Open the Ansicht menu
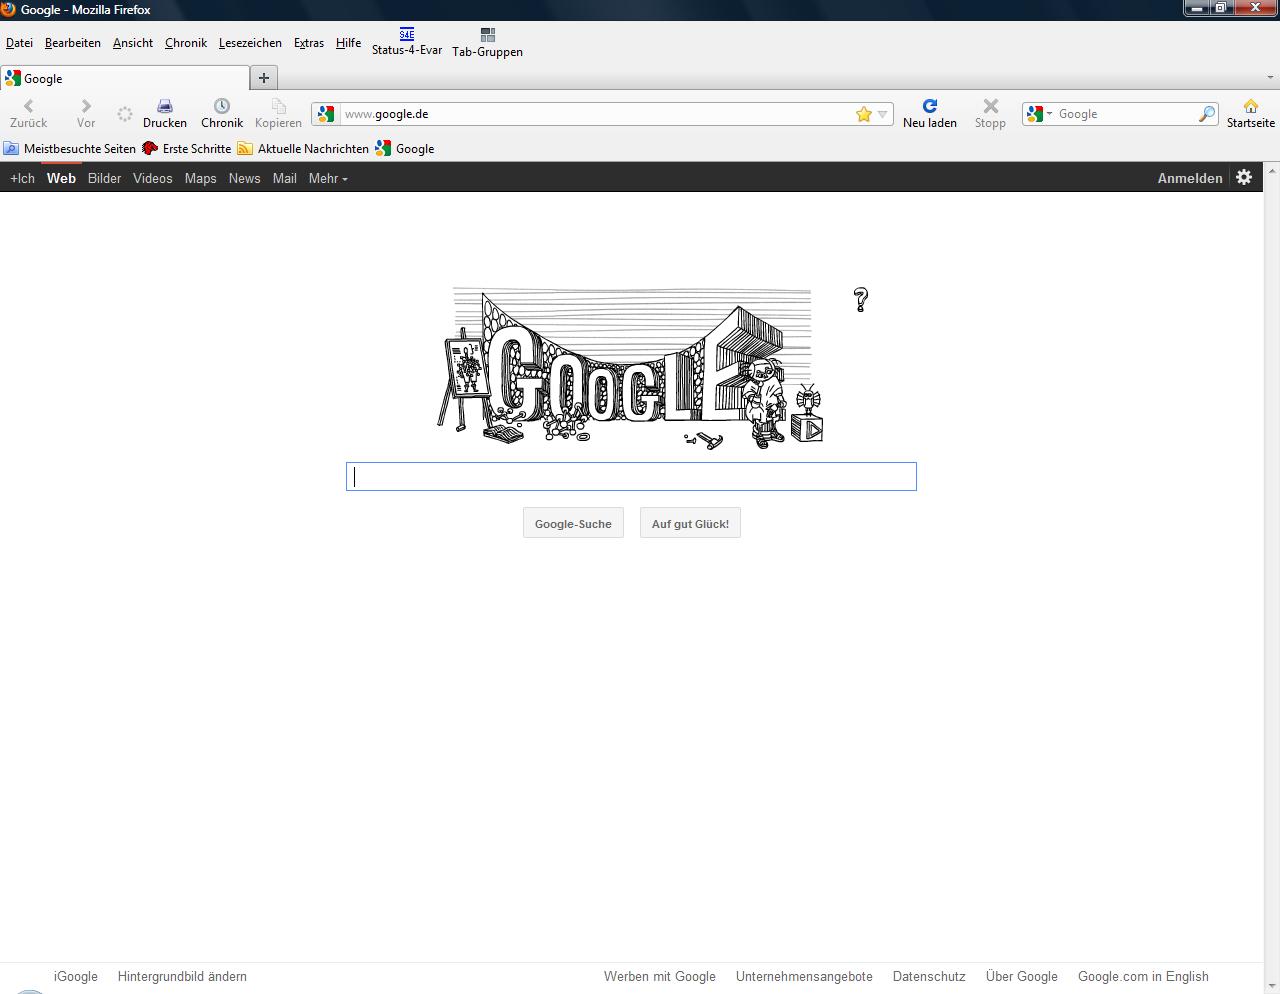This screenshot has width=1280, height=994. [133, 43]
